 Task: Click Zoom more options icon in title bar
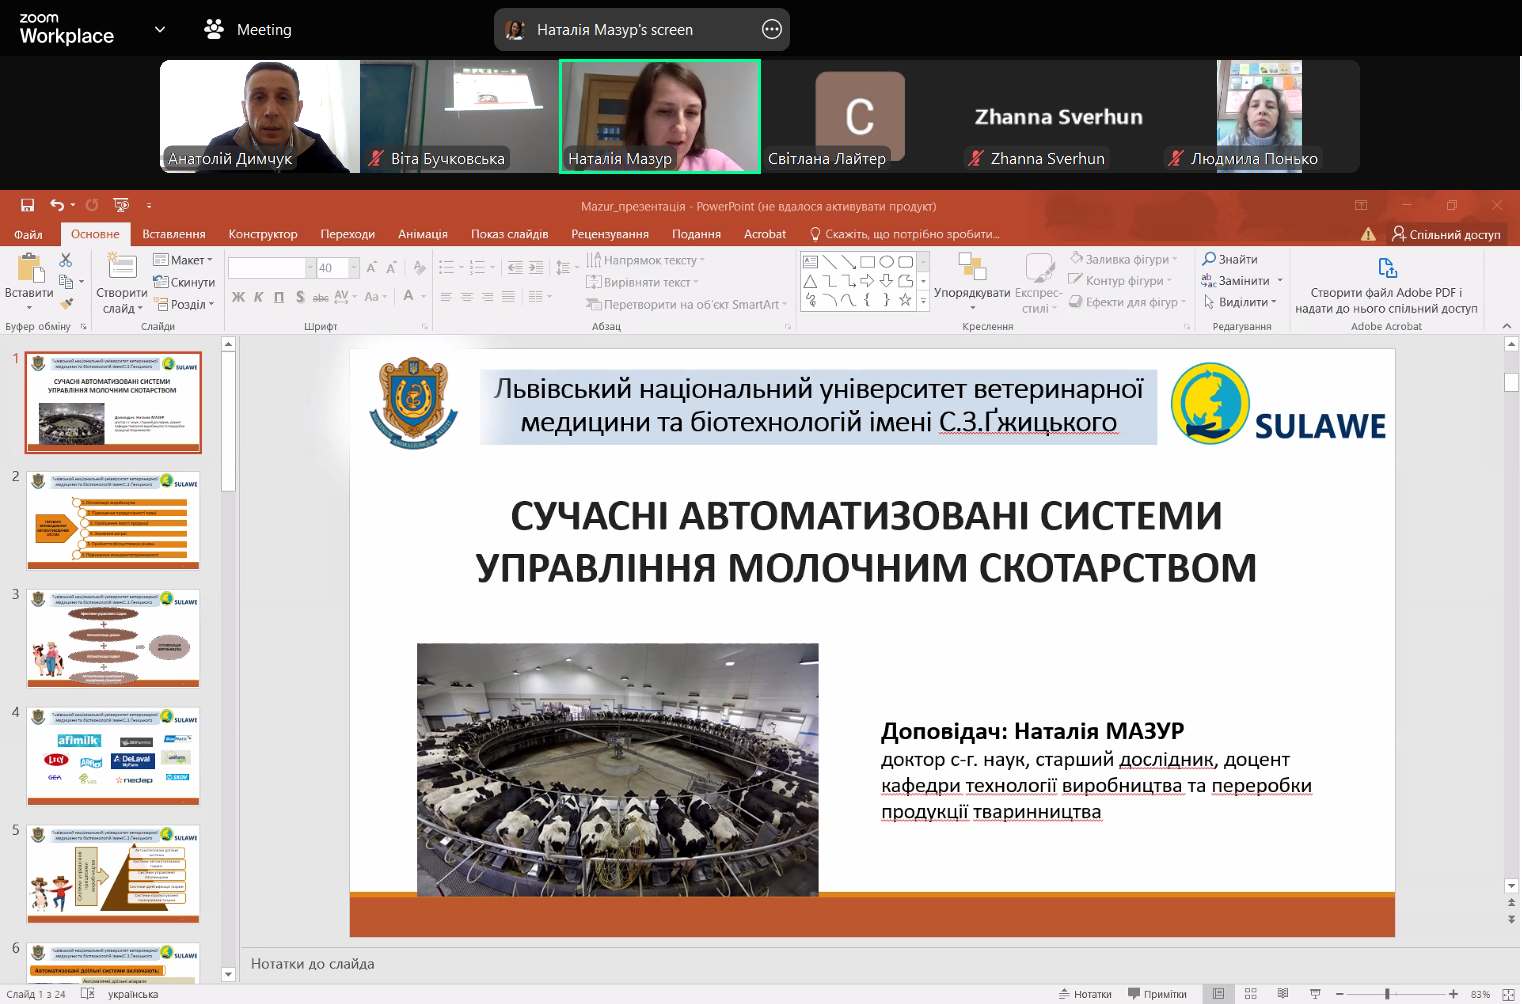click(x=771, y=30)
